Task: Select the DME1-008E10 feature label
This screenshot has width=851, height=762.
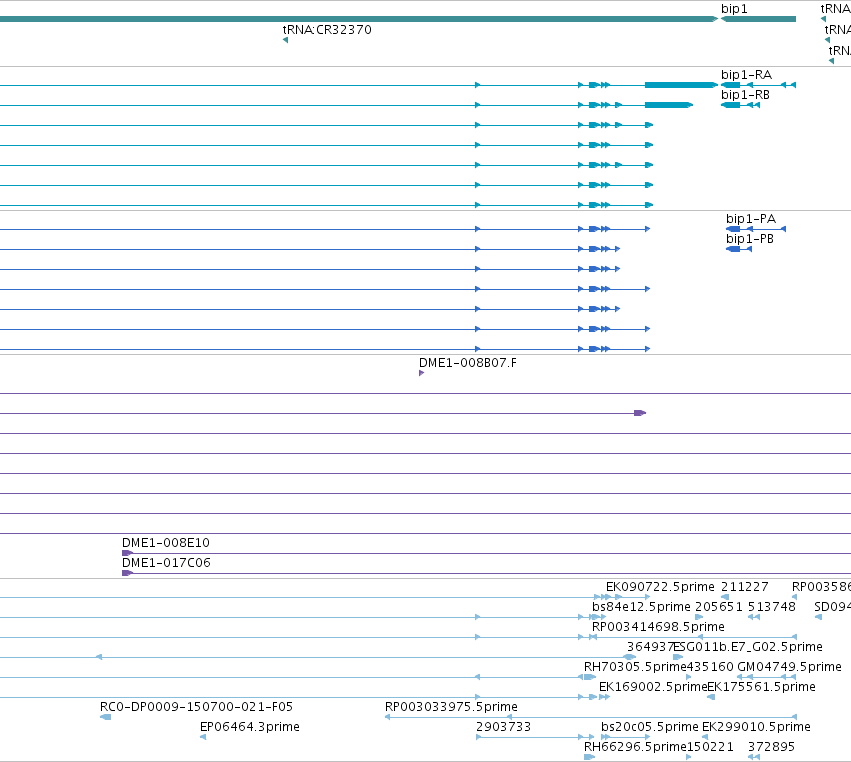Action: (x=166, y=543)
